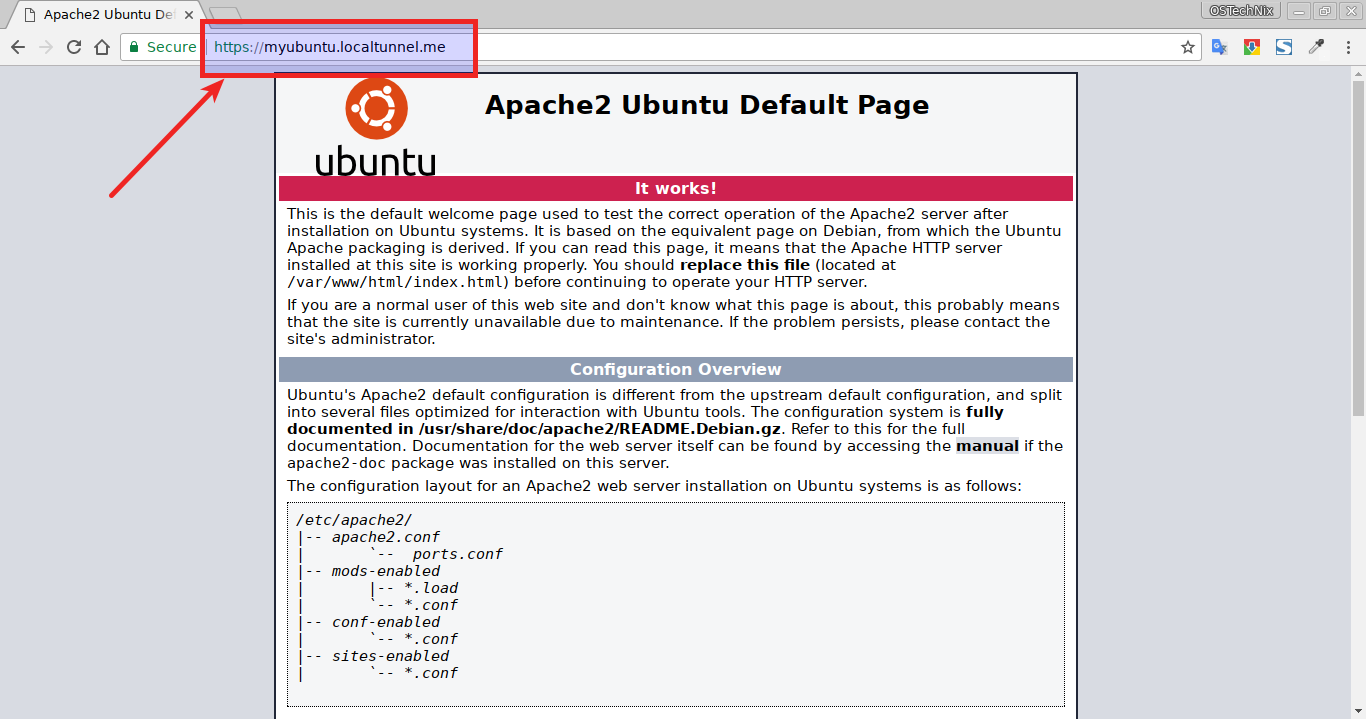Restore the browser window size
Screen dimensions: 1366x719
pos(1324,11)
